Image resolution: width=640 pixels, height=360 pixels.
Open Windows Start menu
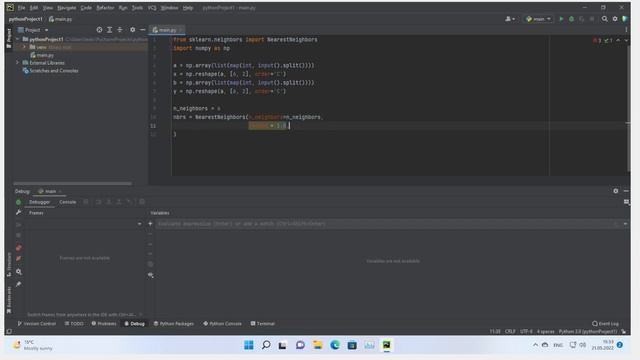pos(249,345)
